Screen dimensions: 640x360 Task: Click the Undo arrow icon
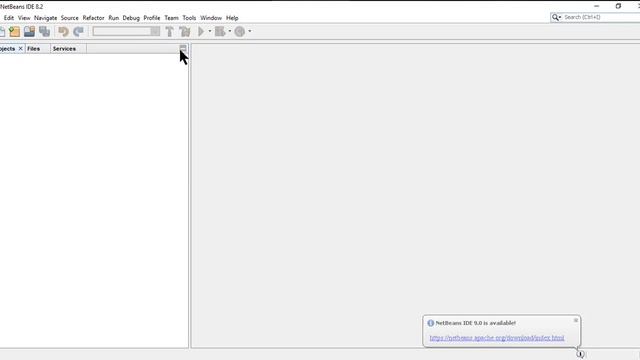(63, 31)
